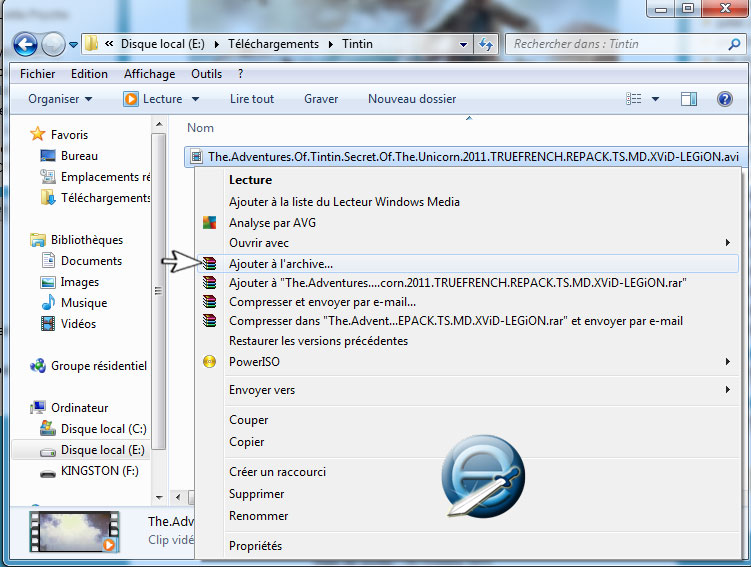Viewport: 751px width, 567px height.
Task: Go back with the blue Back arrow
Action: [x=25, y=45]
